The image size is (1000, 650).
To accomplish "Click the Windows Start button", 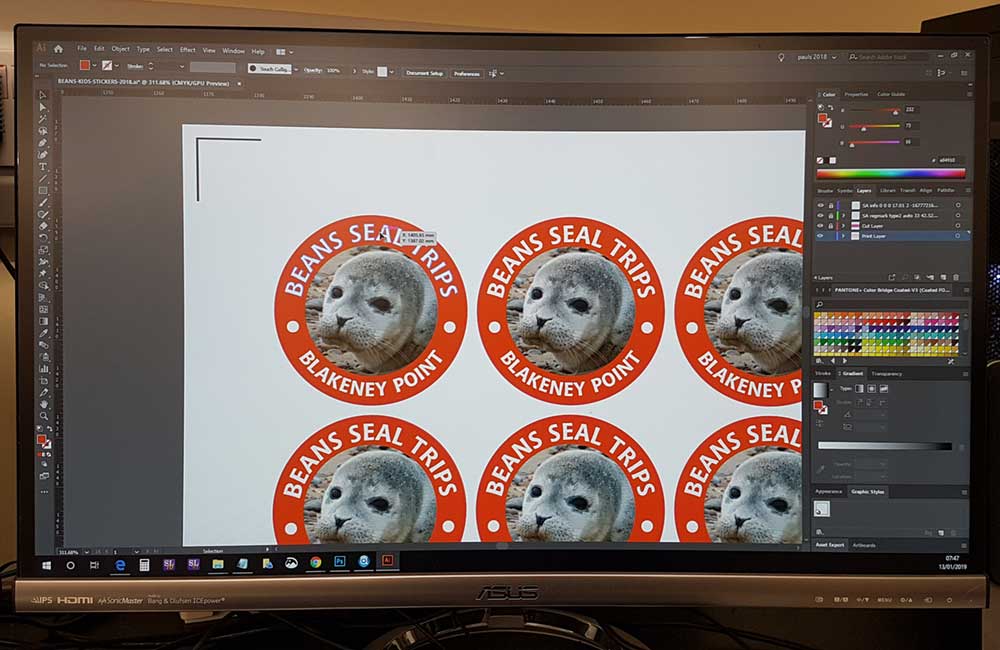I will pos(46,565).
